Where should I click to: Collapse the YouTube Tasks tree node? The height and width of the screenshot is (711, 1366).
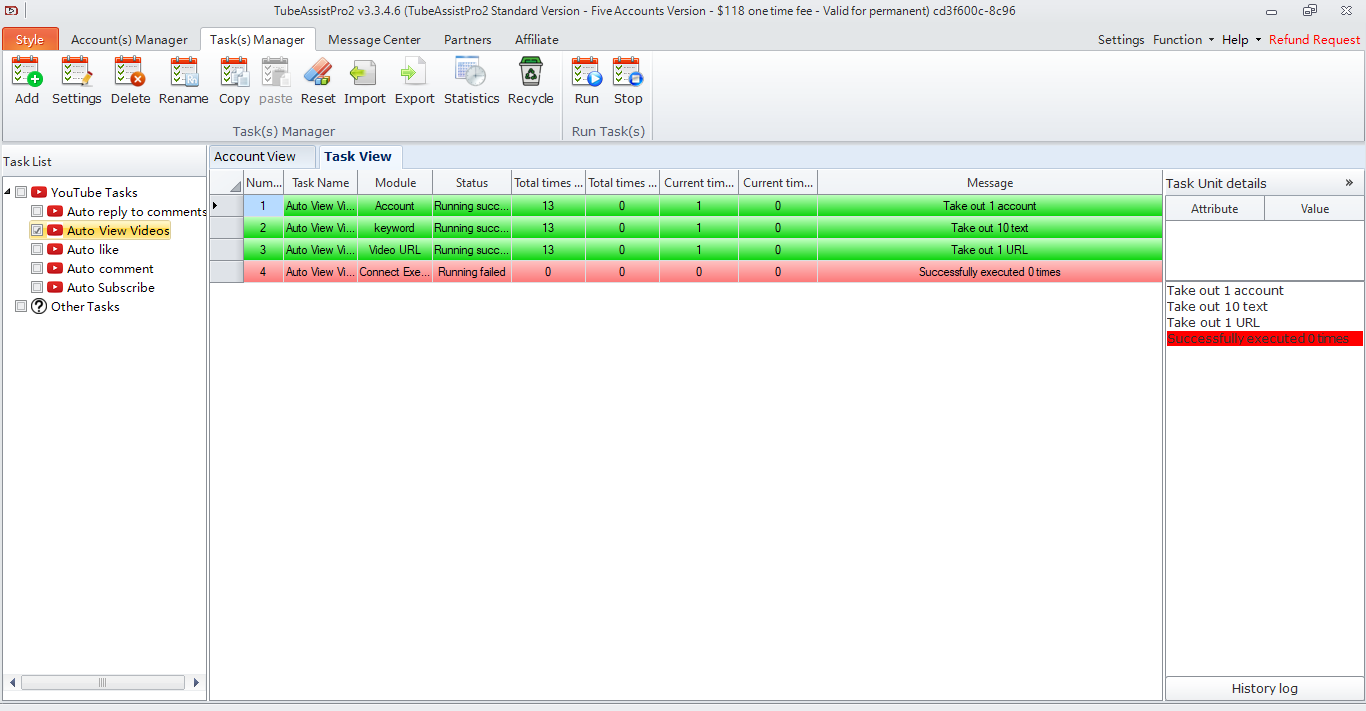pyautogui.click(x=8, y=192)
